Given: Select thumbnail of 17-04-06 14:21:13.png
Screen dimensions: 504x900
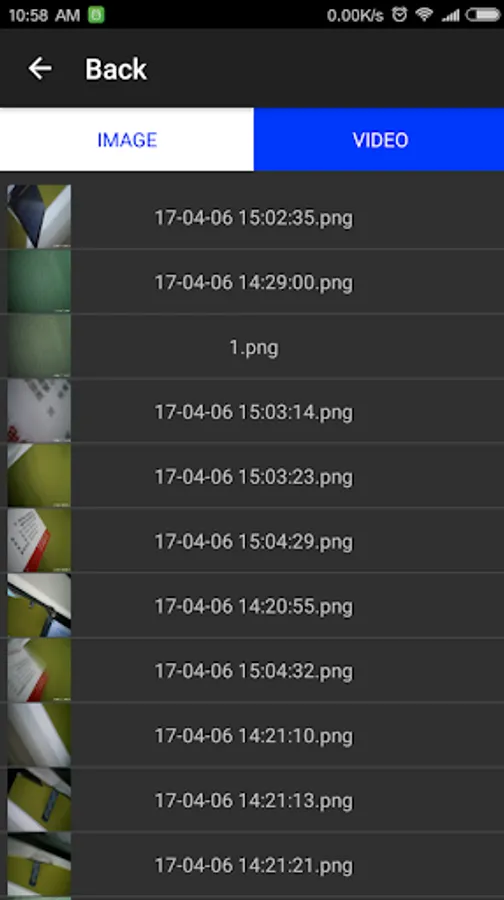Looking at the screenshot, I should tap(39, 800).
